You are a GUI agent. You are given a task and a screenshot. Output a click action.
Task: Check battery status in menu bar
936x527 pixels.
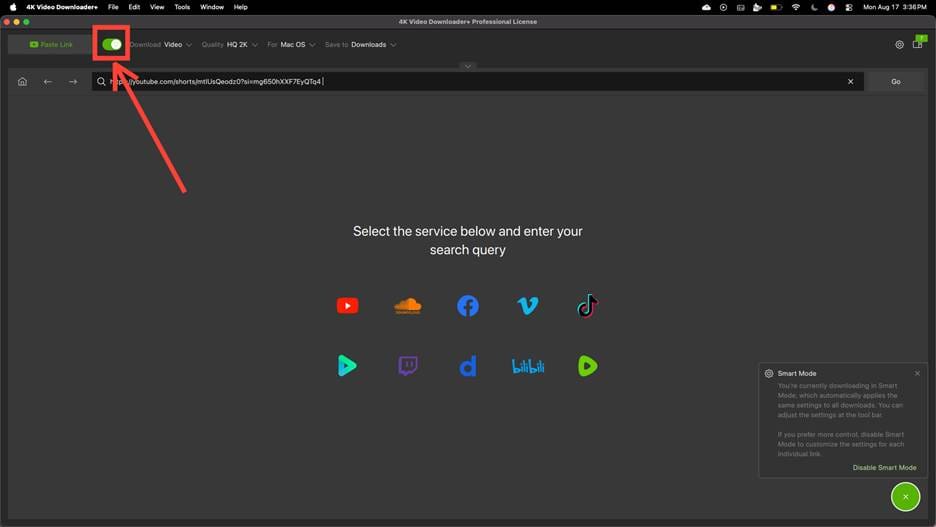(775, 8)
